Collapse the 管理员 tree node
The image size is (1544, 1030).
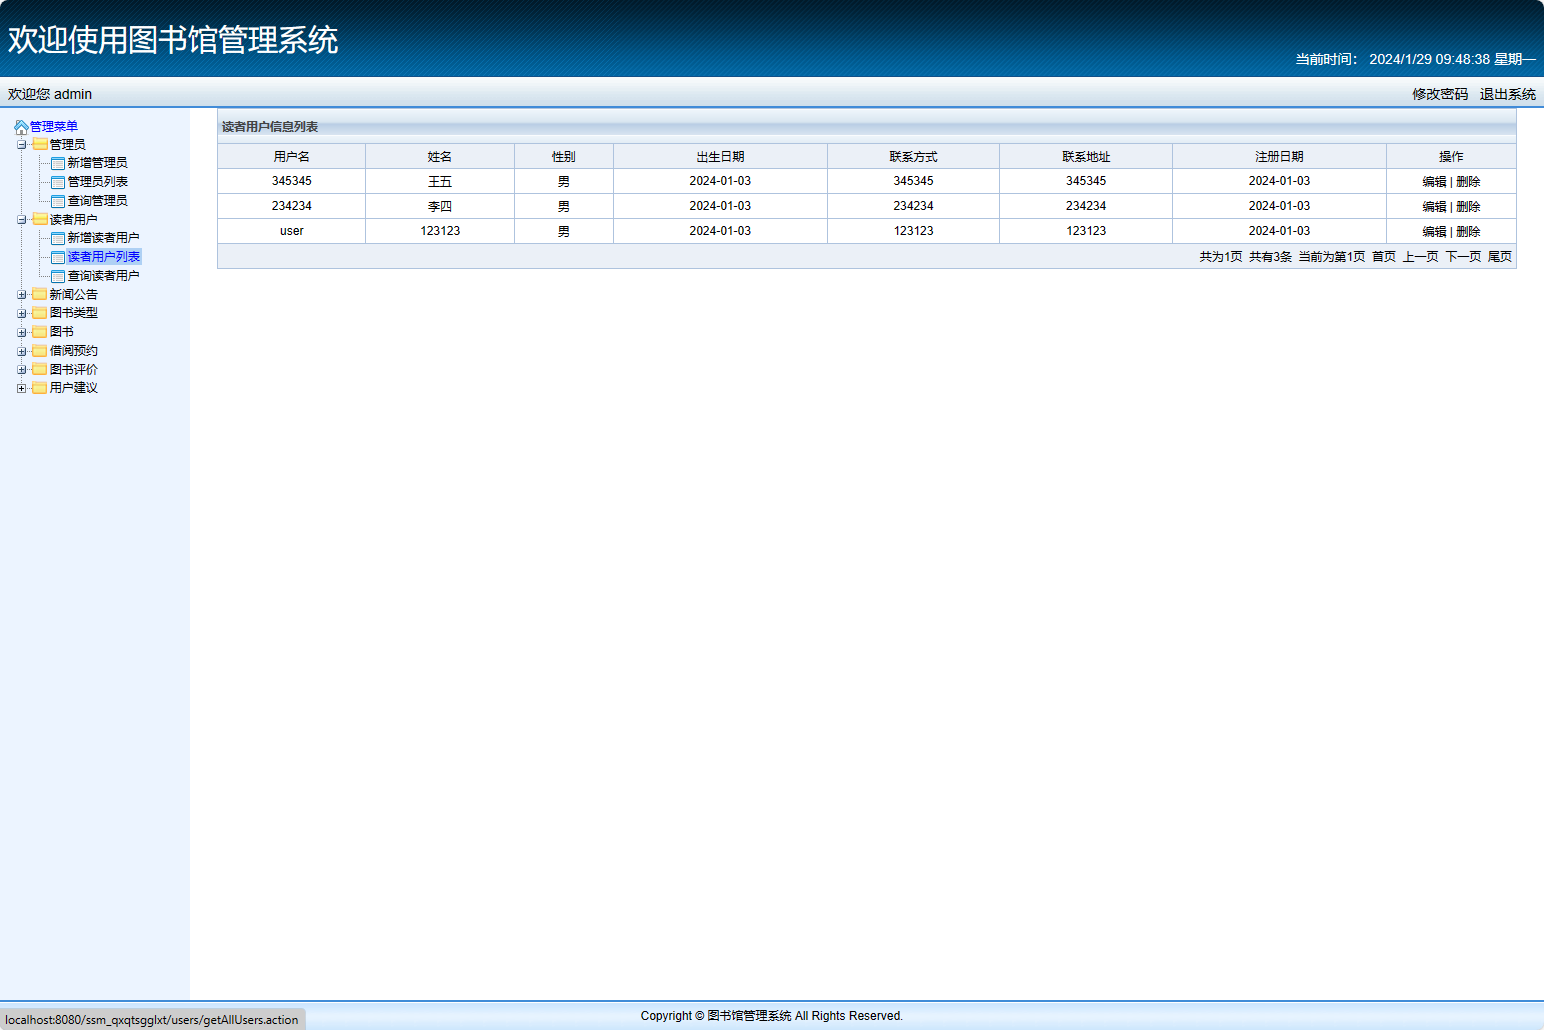point(22,145)
